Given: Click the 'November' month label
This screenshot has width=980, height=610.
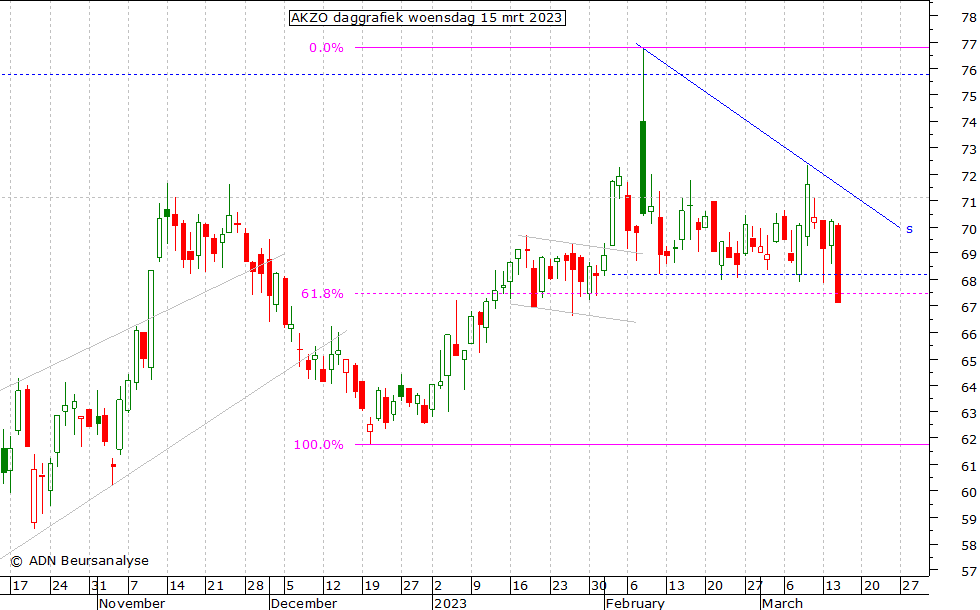Looking at the screenshot, I should tap(132, 603).
